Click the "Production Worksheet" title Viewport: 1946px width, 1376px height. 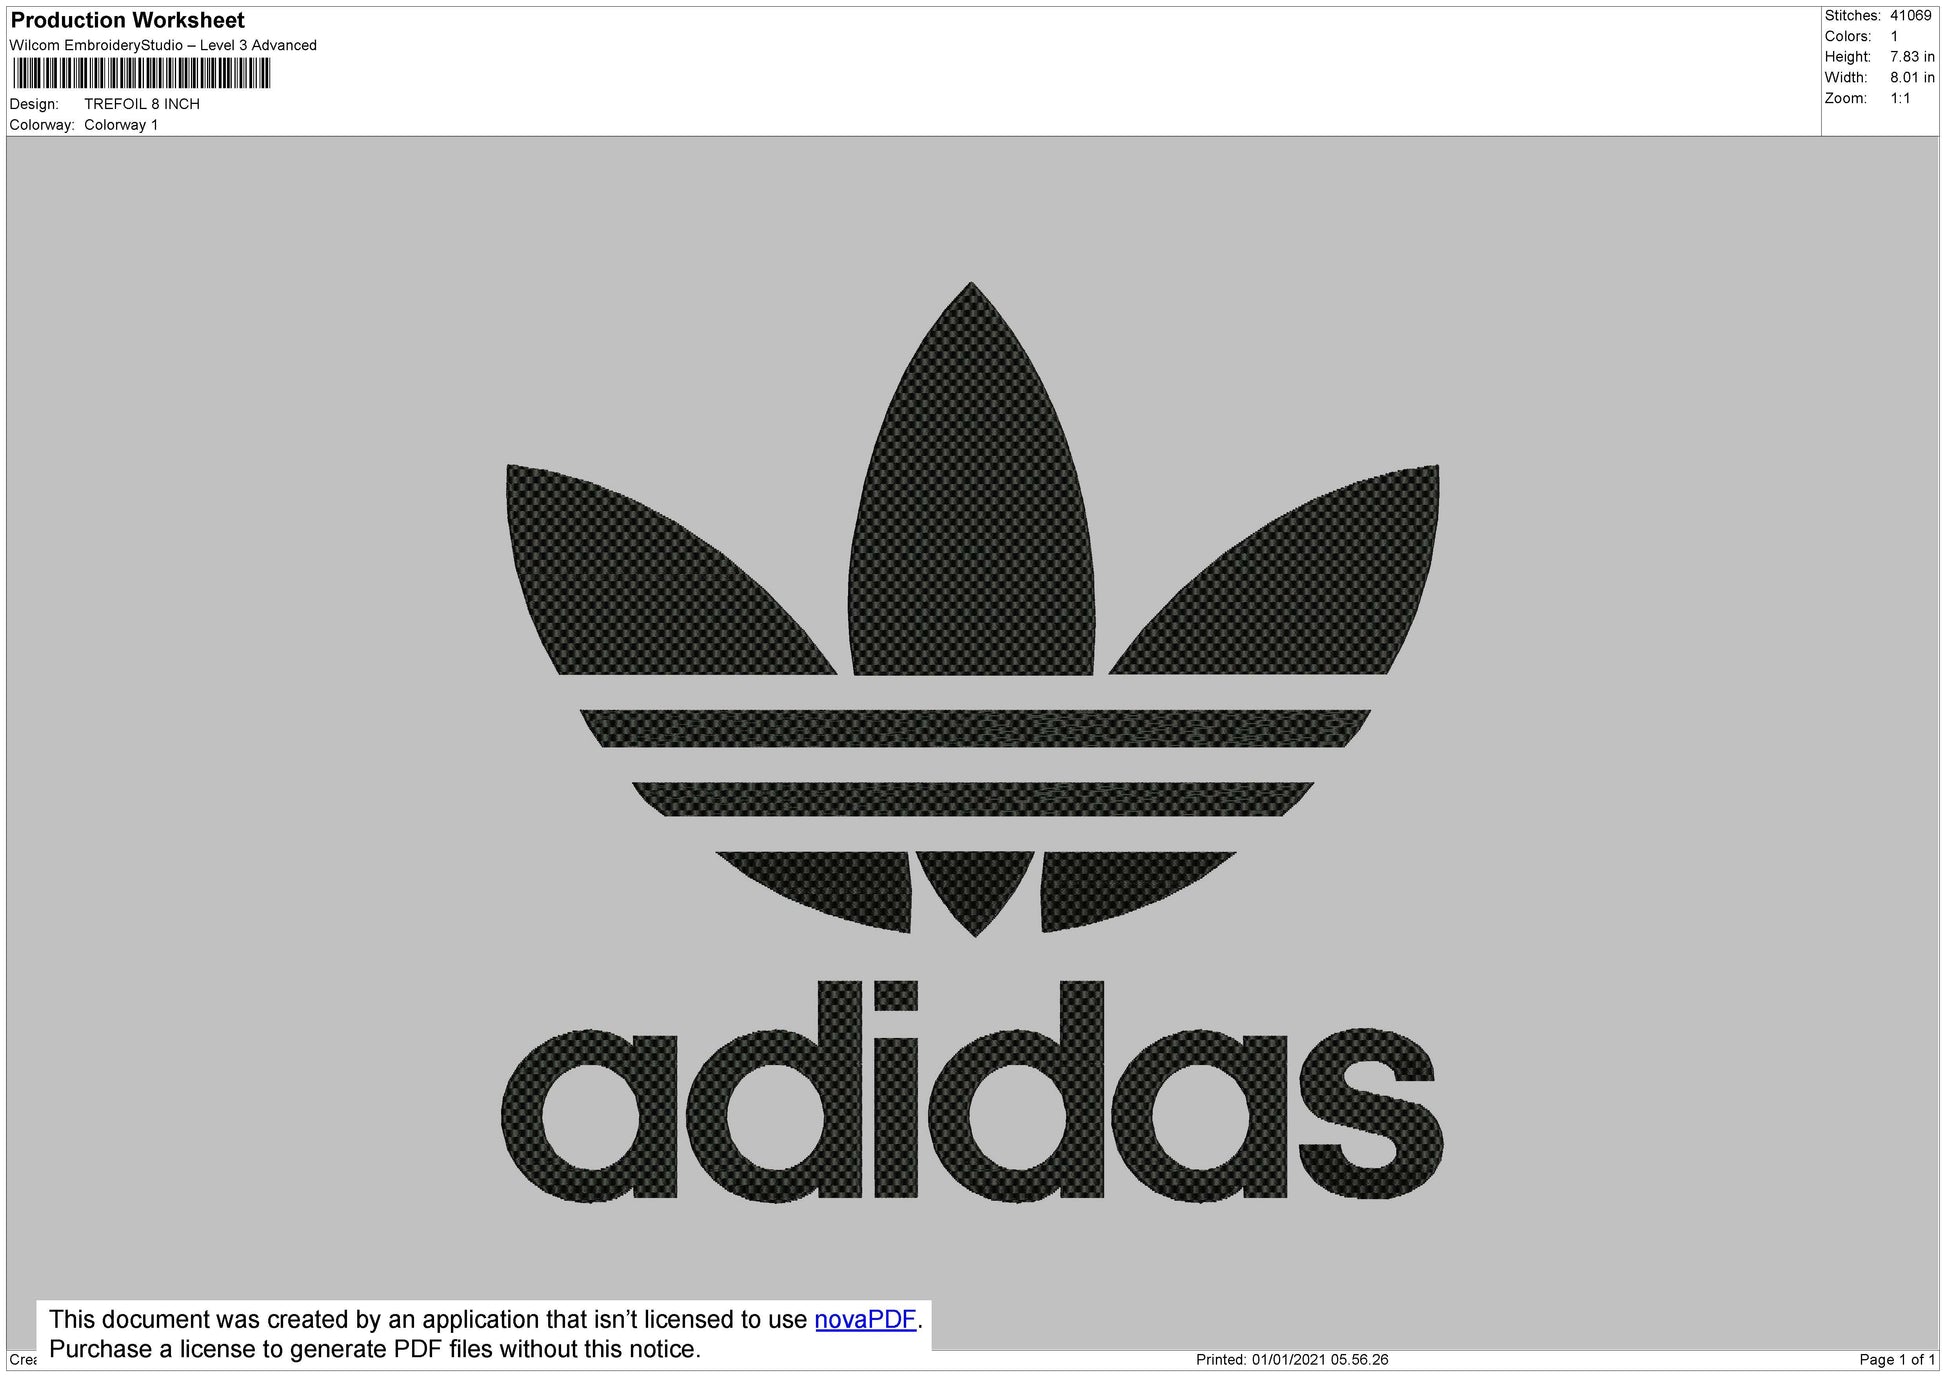[128, 20]
